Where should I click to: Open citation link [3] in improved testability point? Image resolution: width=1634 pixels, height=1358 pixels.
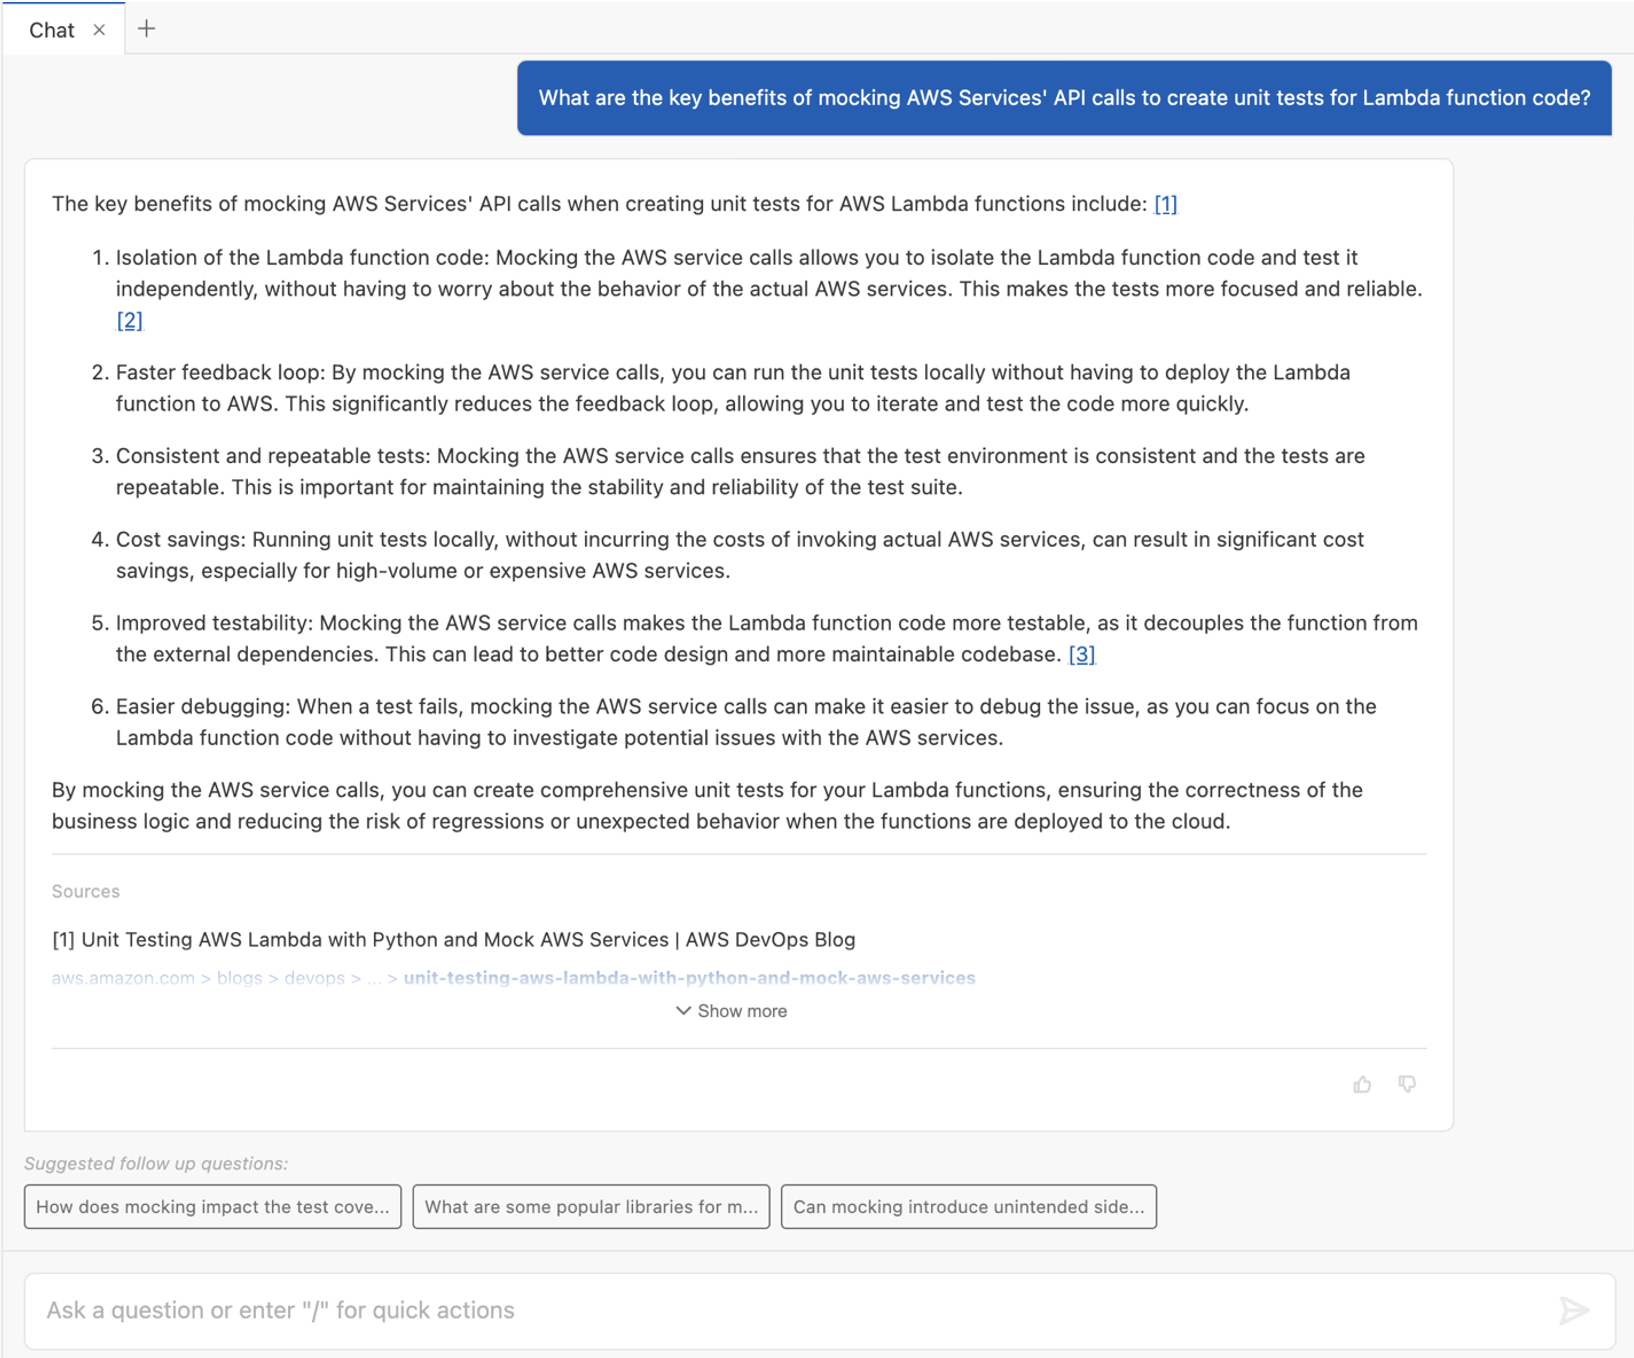pos(1081,654)
